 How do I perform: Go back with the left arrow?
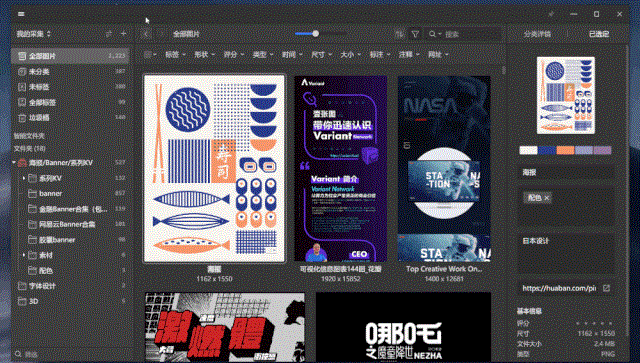tap(146, 34)
